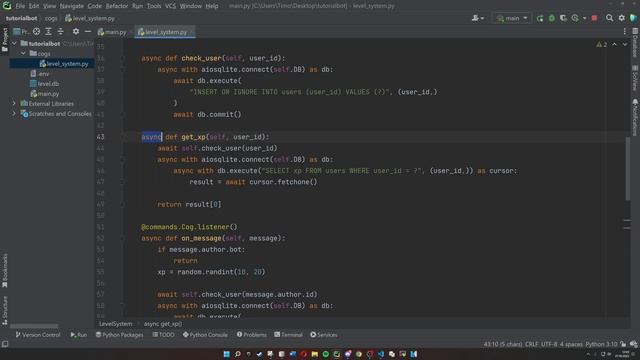
Task: Open the Navigate menu
Action: click(71, 6)
